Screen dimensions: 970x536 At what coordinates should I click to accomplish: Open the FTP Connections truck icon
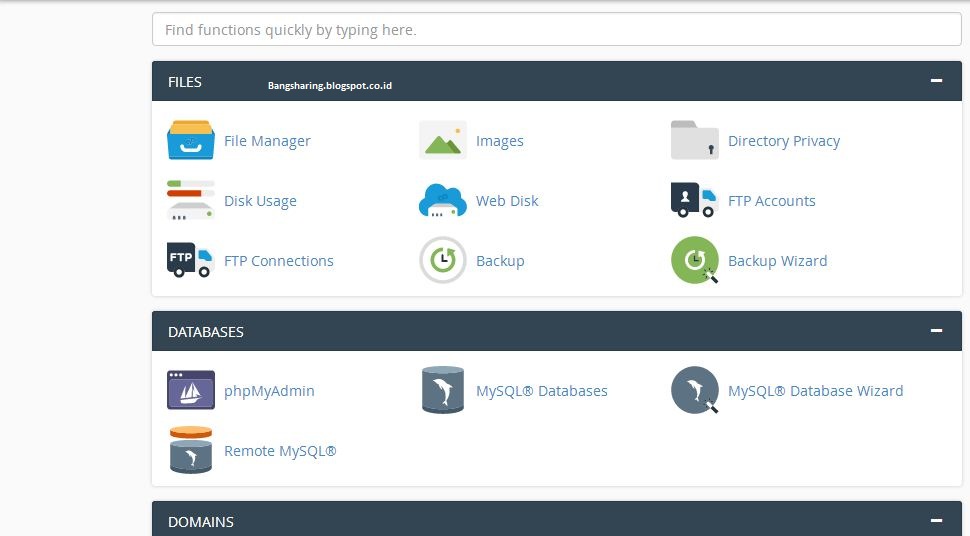click(191, 260)
